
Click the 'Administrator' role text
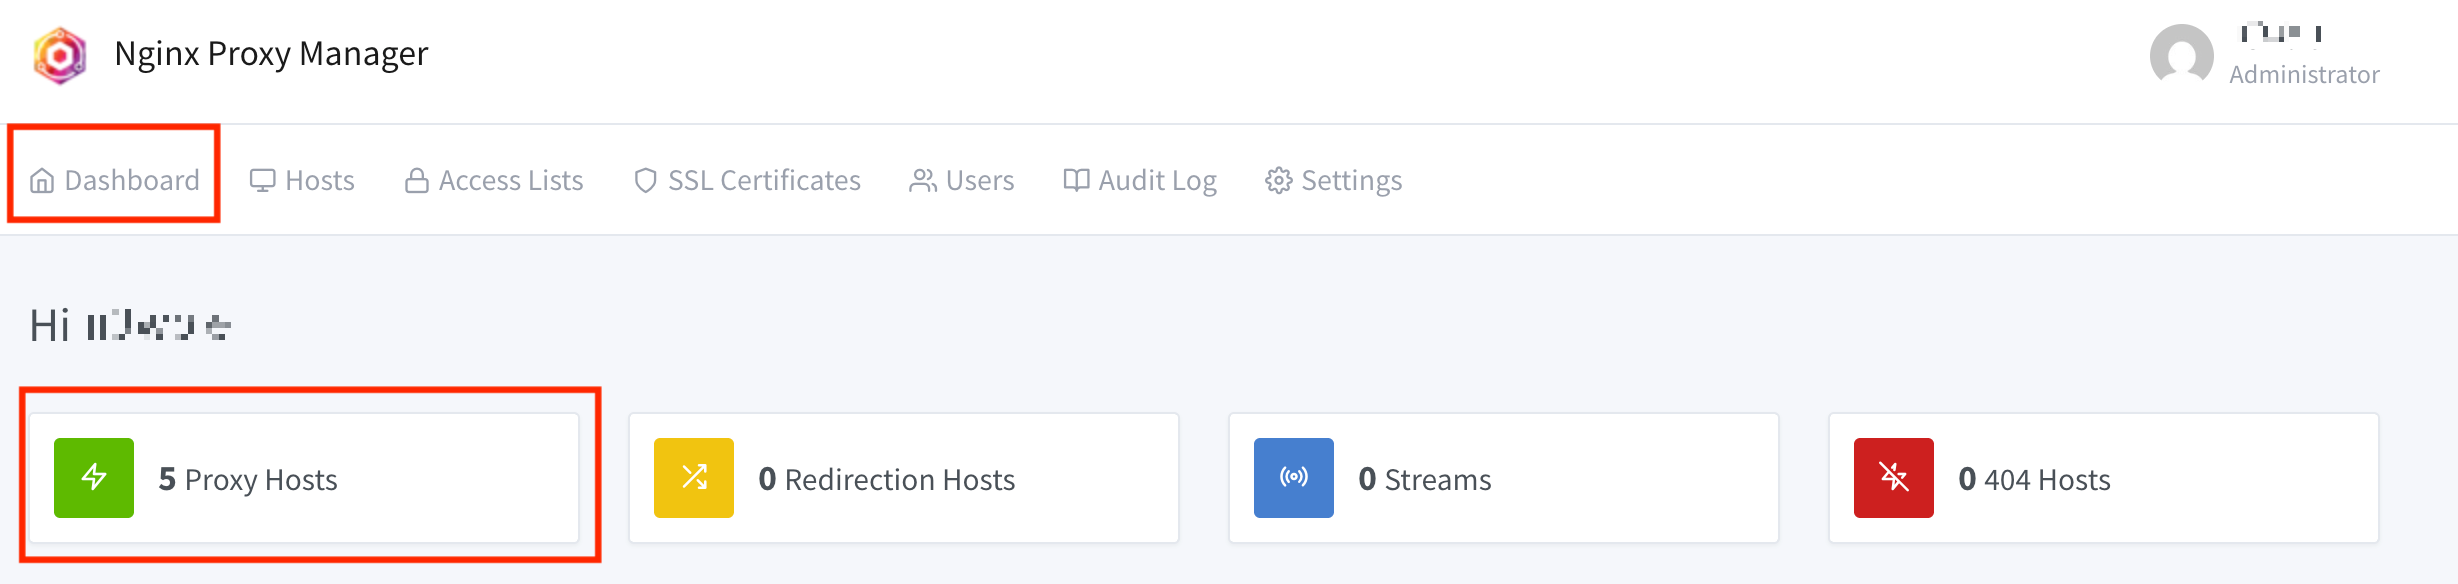point(2305,75)
